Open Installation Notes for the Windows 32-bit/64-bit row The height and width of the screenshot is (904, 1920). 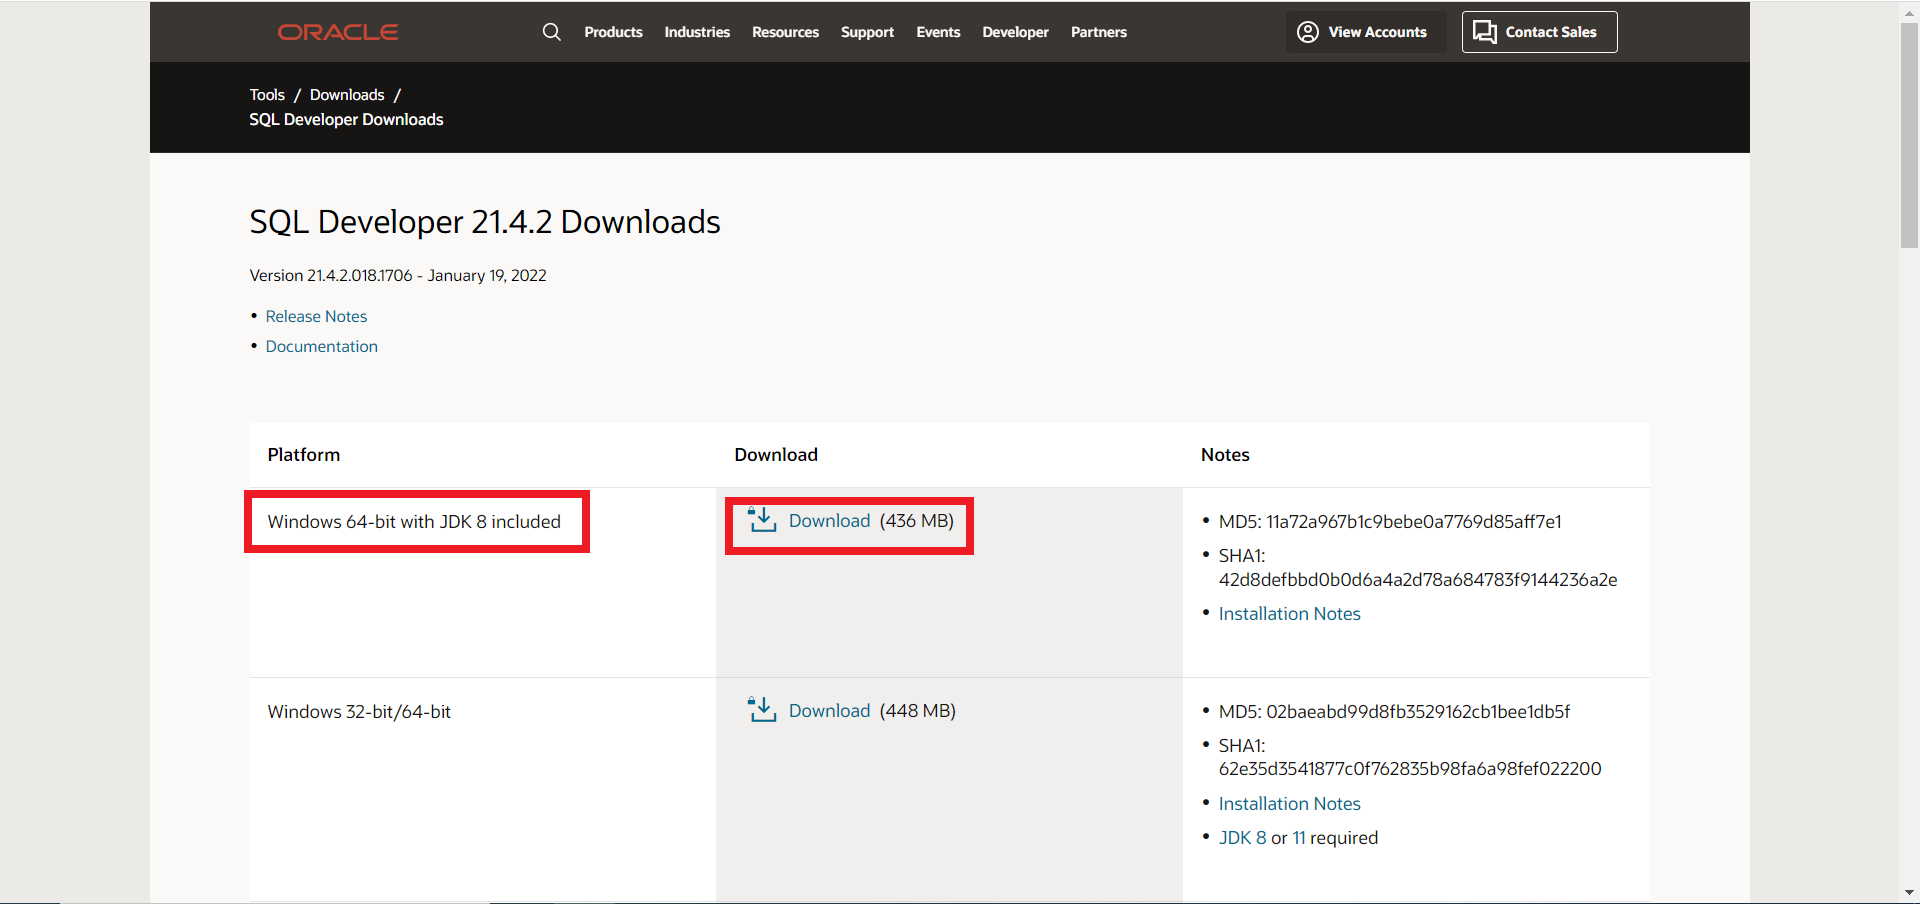tap(1289, 804)
